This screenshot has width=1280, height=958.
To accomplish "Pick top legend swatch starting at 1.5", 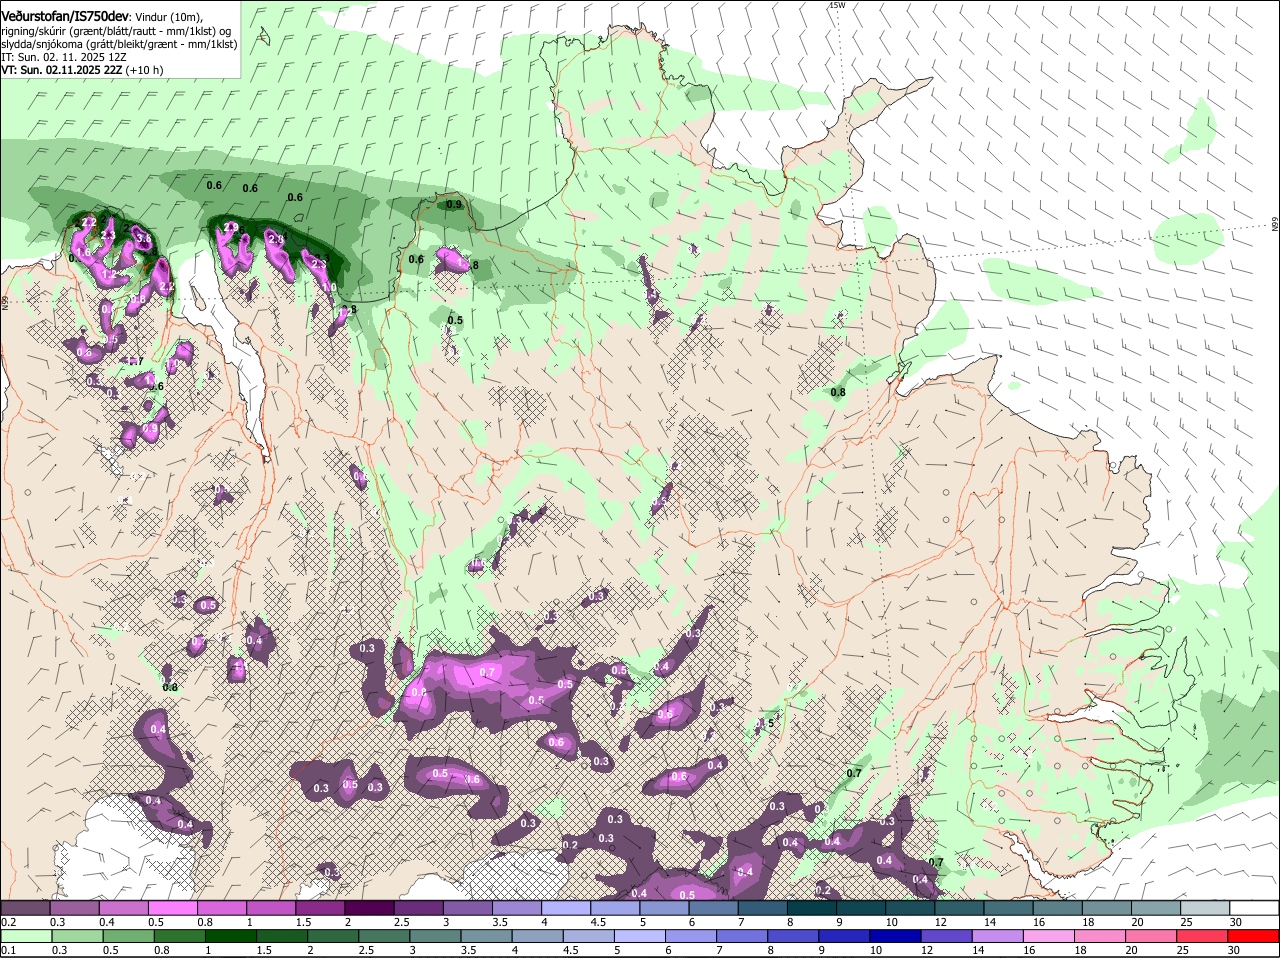I will 320,907.
